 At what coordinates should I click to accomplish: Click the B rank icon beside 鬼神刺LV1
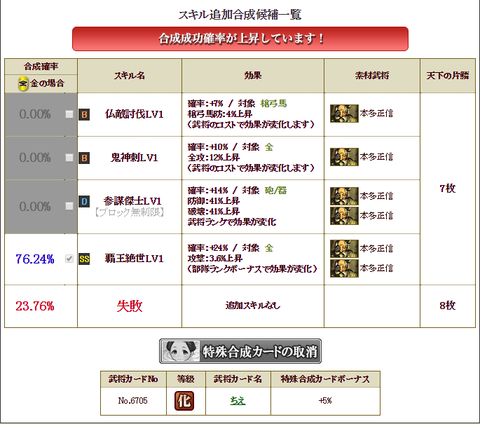pos(84,158)
